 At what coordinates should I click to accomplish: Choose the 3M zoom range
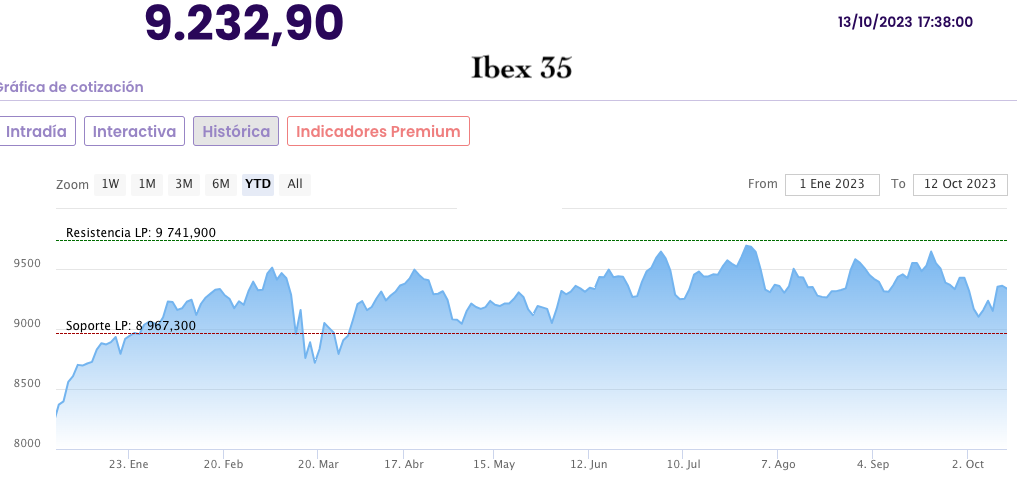click(184, 184)
